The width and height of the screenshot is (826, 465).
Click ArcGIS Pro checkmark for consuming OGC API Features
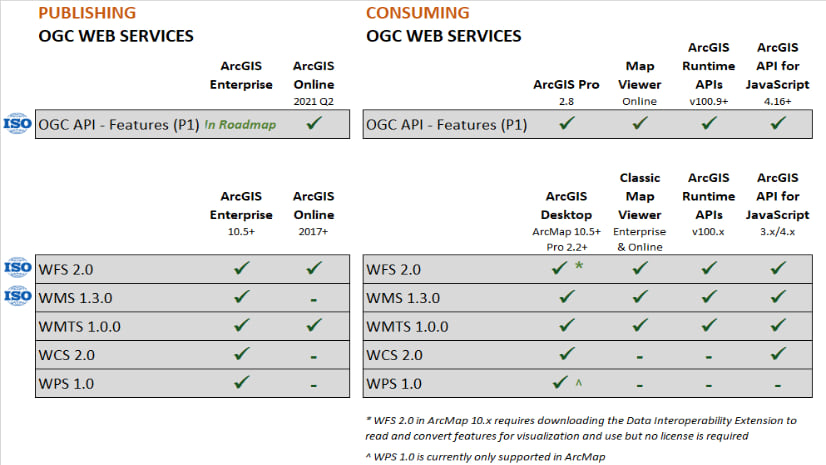(567, 124)
